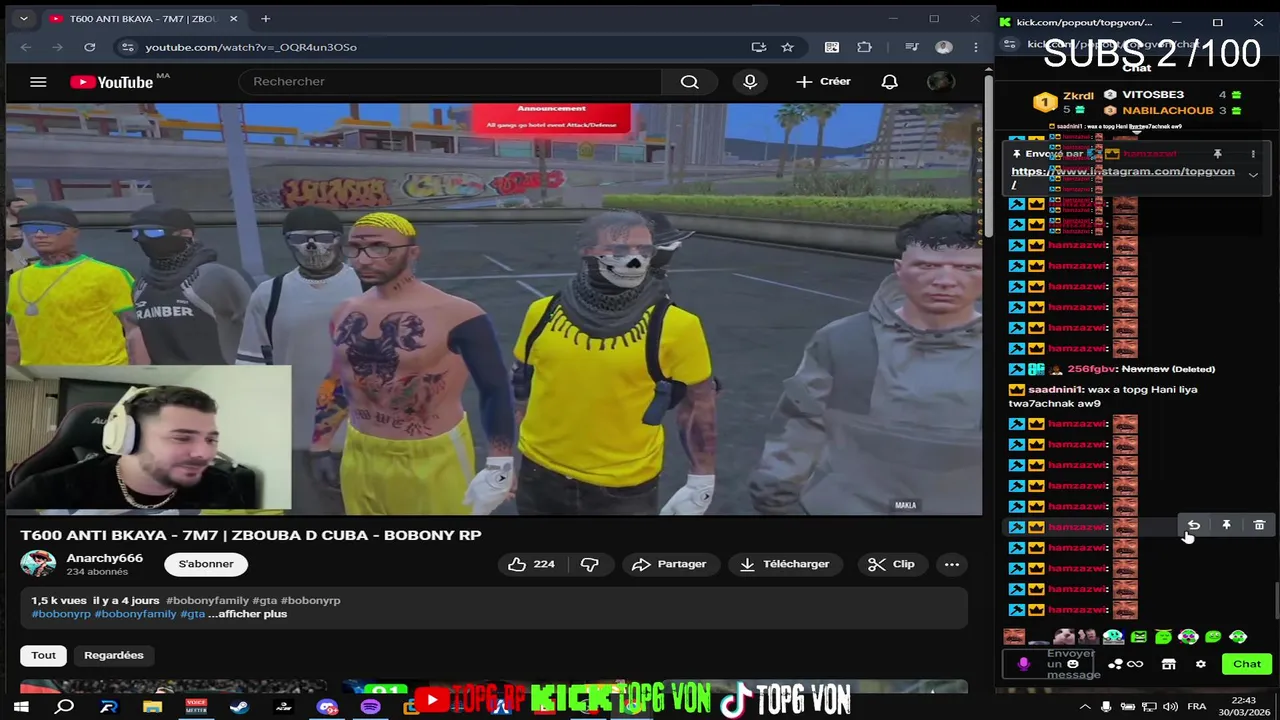Open the YouTube account avatar menu
Viewport: 1280px width, 720px height.
click(940, 82)
